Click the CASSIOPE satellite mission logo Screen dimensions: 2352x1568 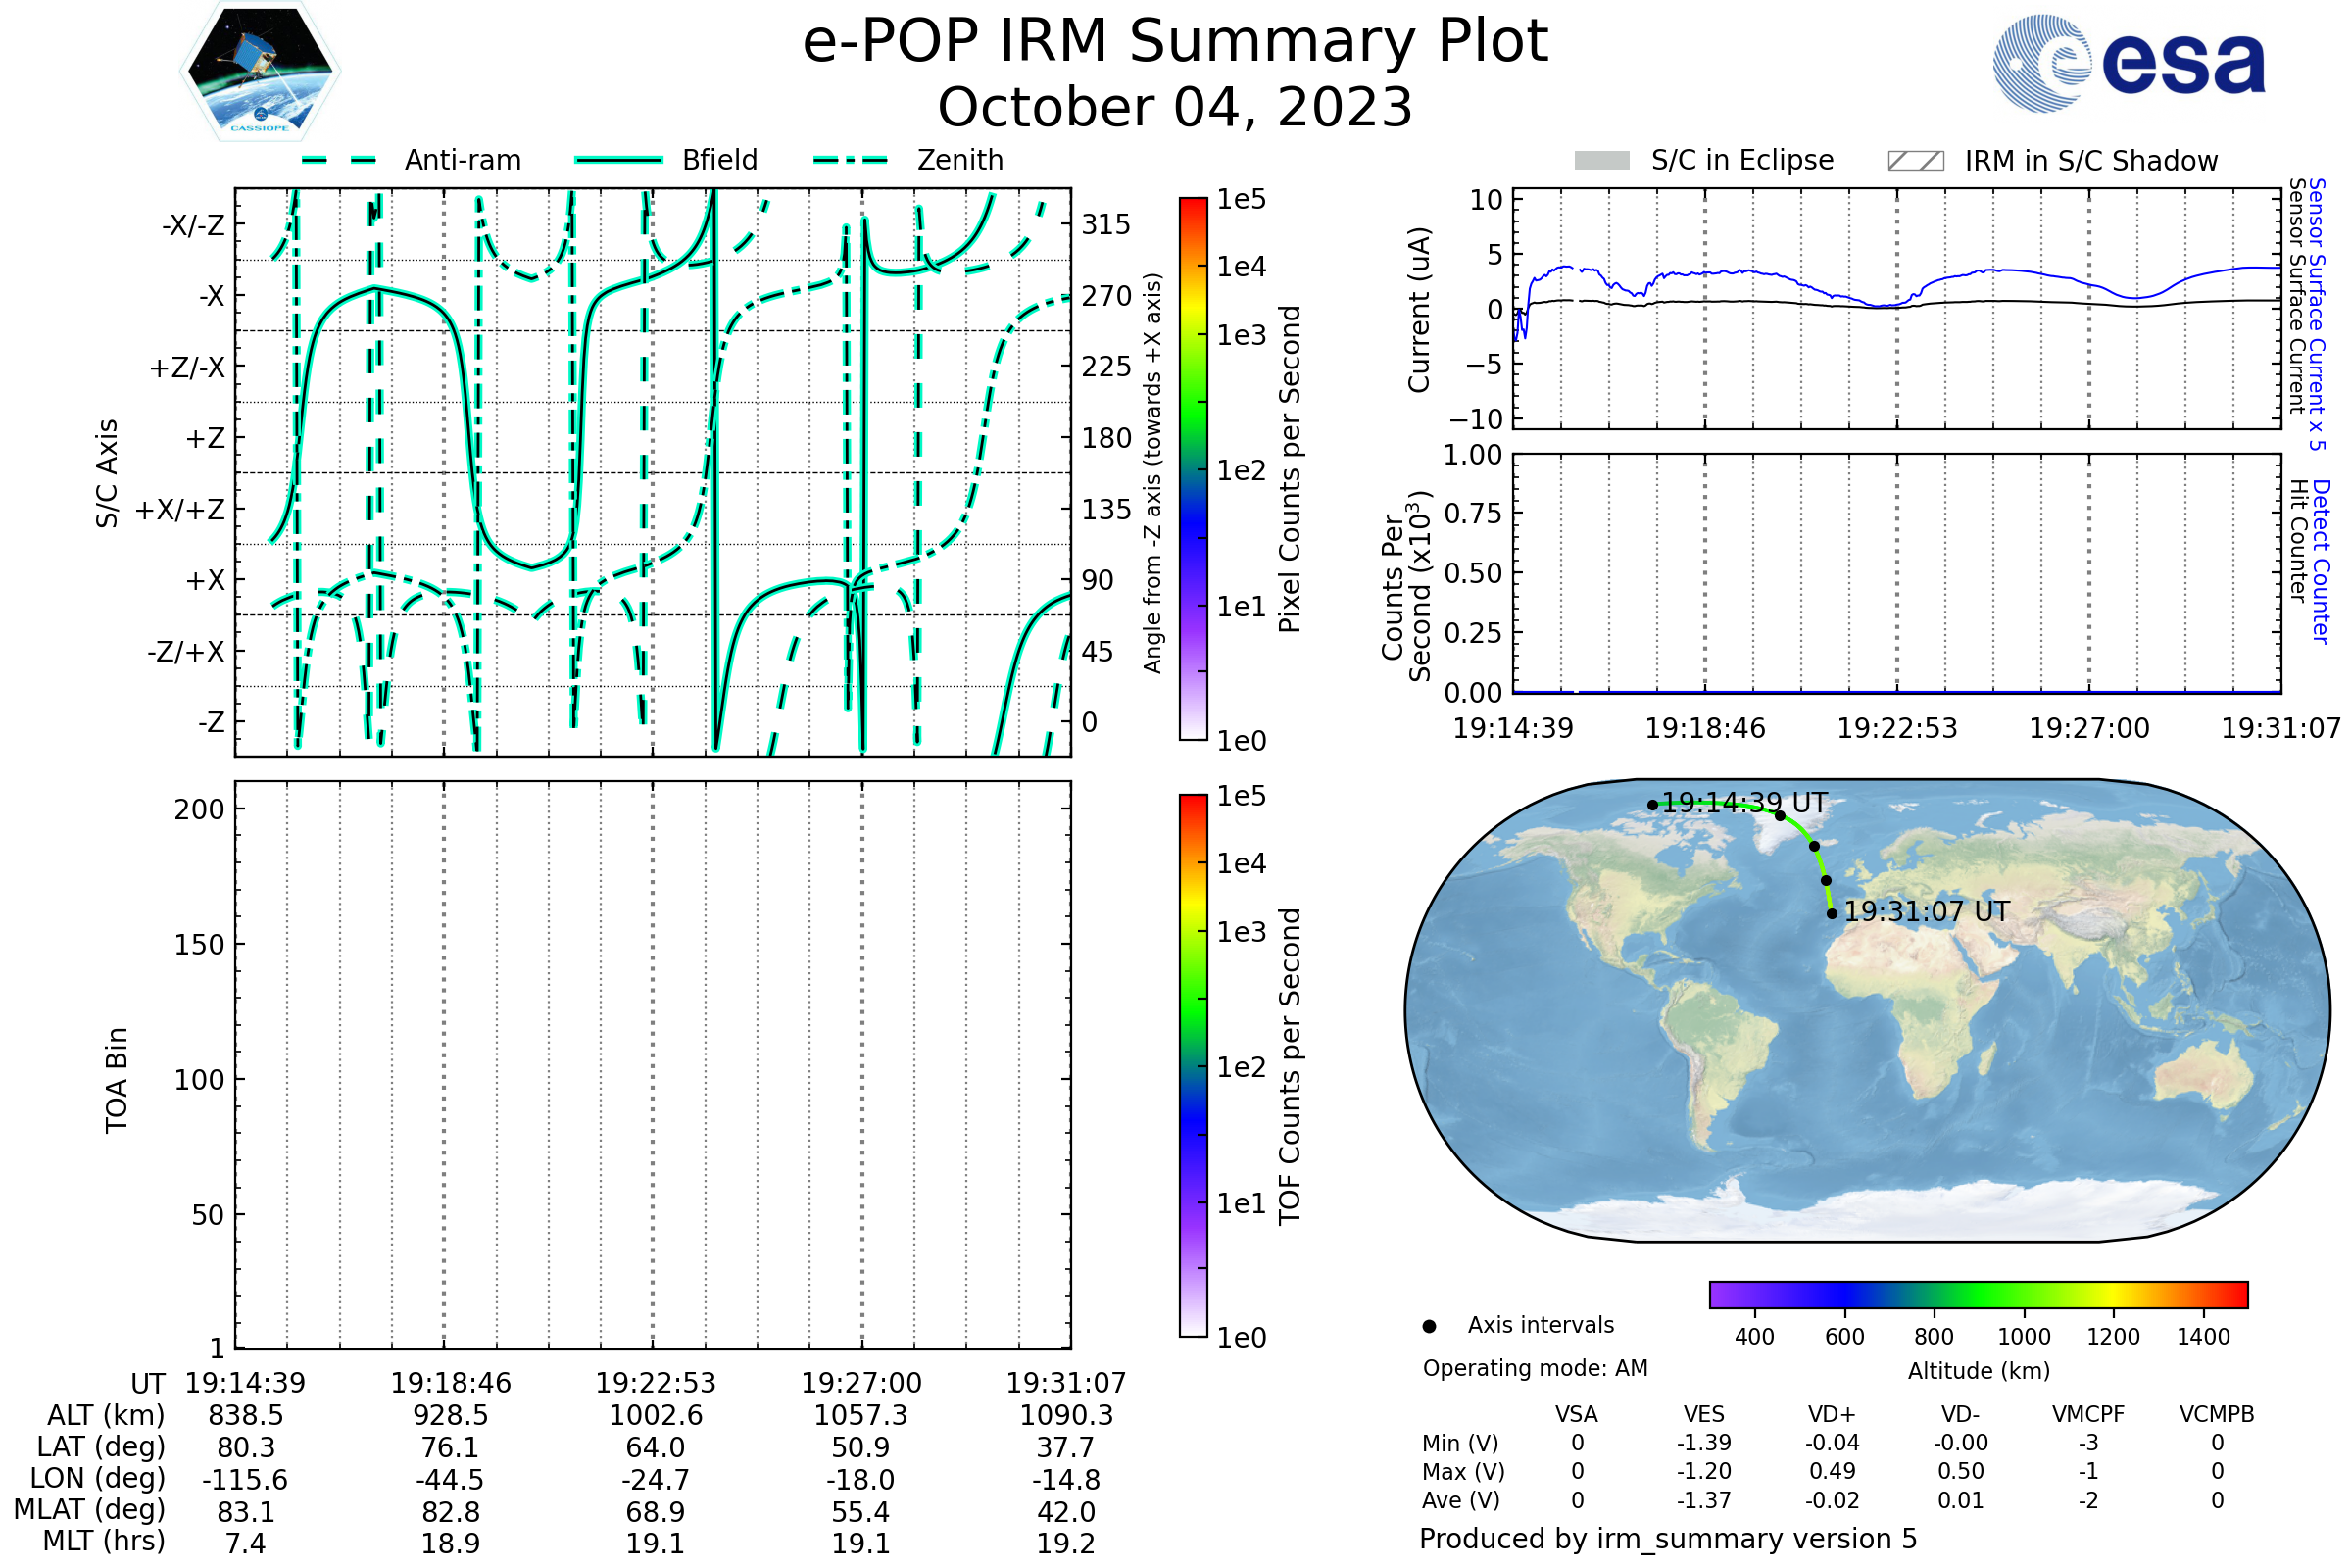(260, 72)
